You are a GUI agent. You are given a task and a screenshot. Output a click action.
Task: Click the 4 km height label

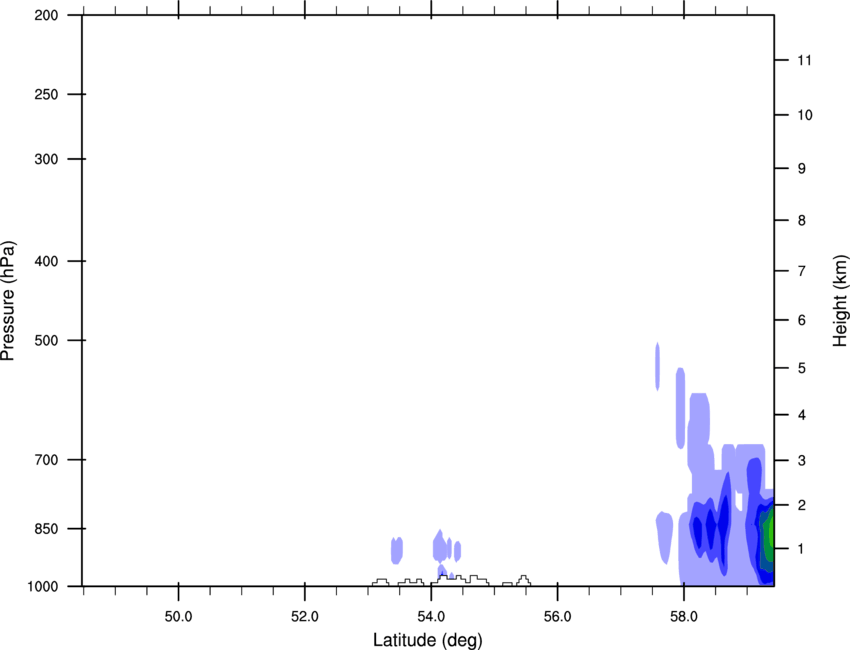click(802, 415)
